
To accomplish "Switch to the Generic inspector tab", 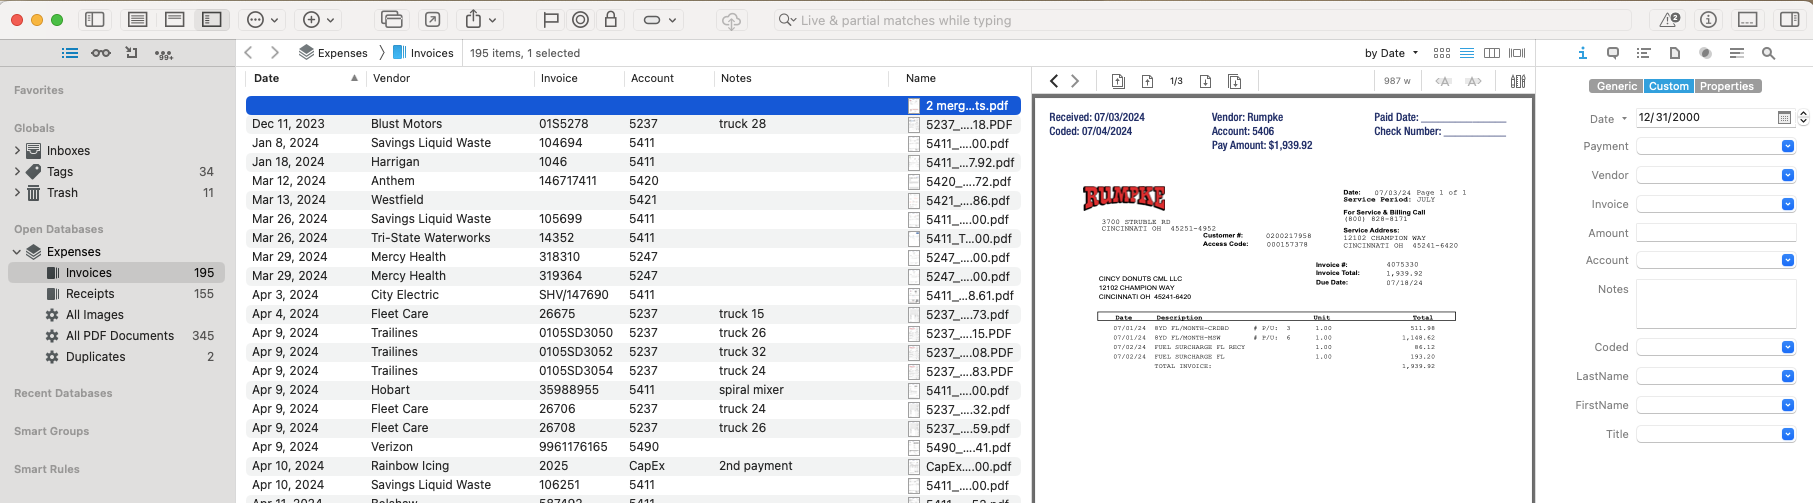I will [1616, 86].
